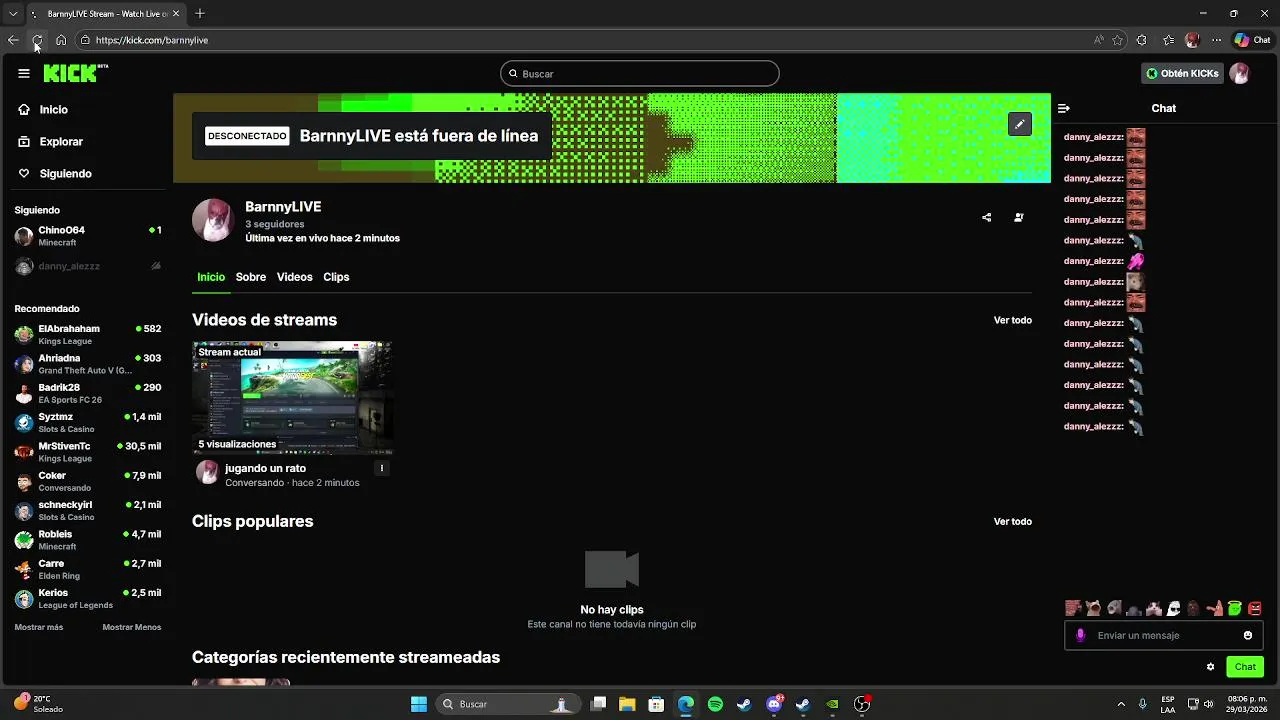Open Windows Start menu
The width and height of the screenshot is (1280, 720).
(419, 704)
